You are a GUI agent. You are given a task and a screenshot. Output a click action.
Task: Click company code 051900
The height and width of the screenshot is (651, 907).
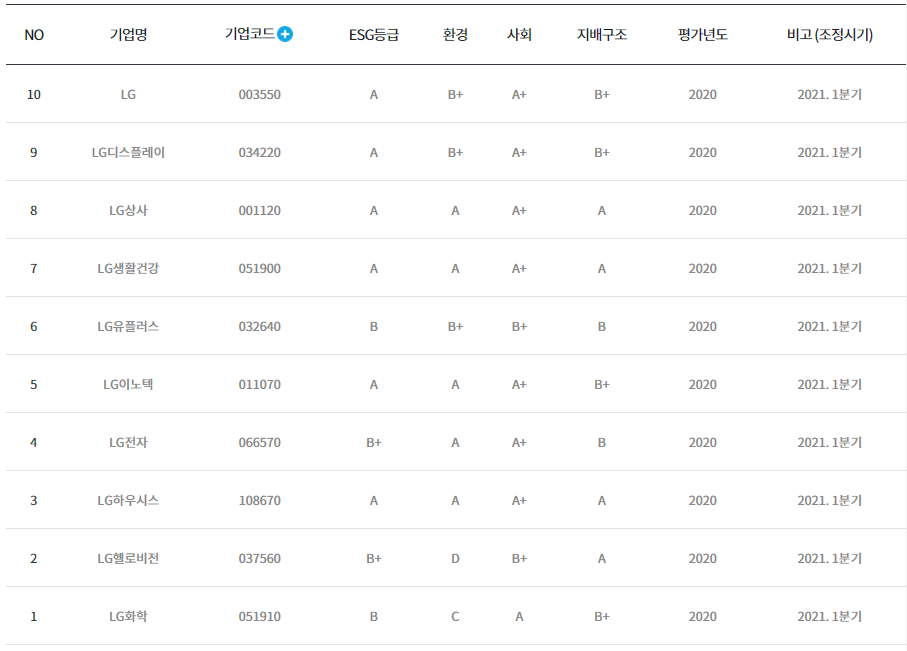pos(260,269)
